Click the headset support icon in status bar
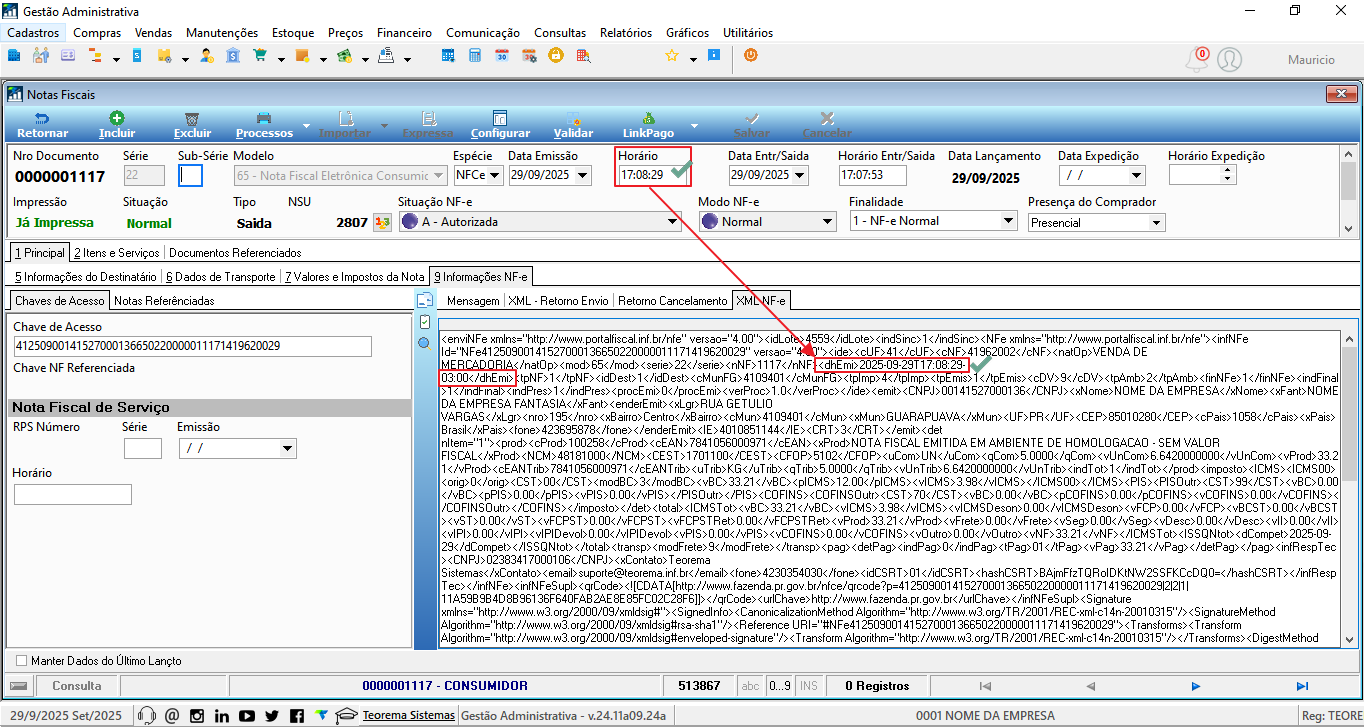Viewport: 1364px width, 727px height. [x=147, y=715]
